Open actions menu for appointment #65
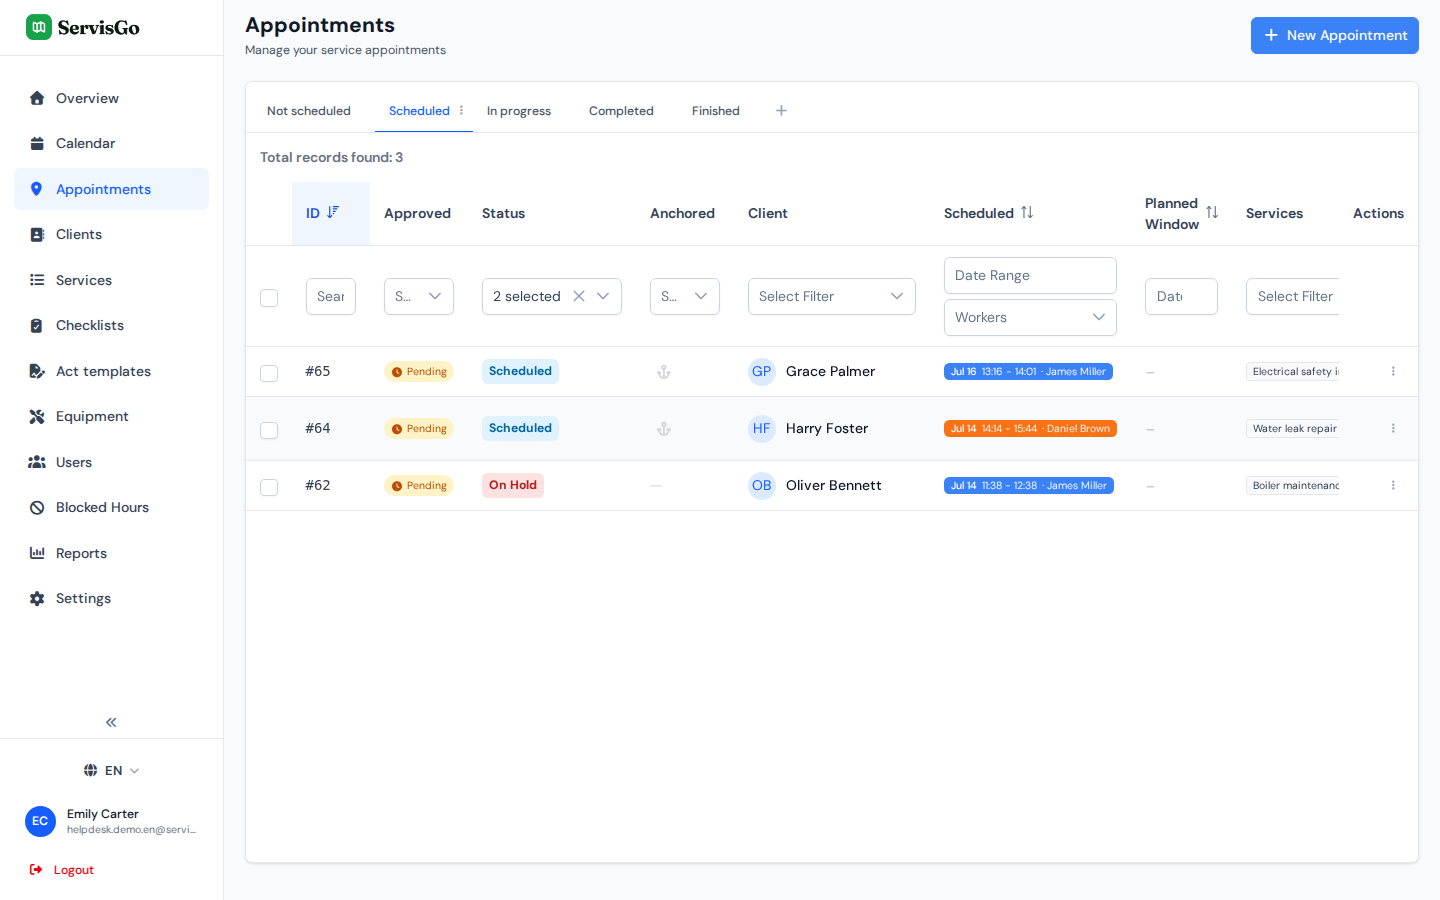Viewport: 1440px width, 900px height. [1393, 371]
